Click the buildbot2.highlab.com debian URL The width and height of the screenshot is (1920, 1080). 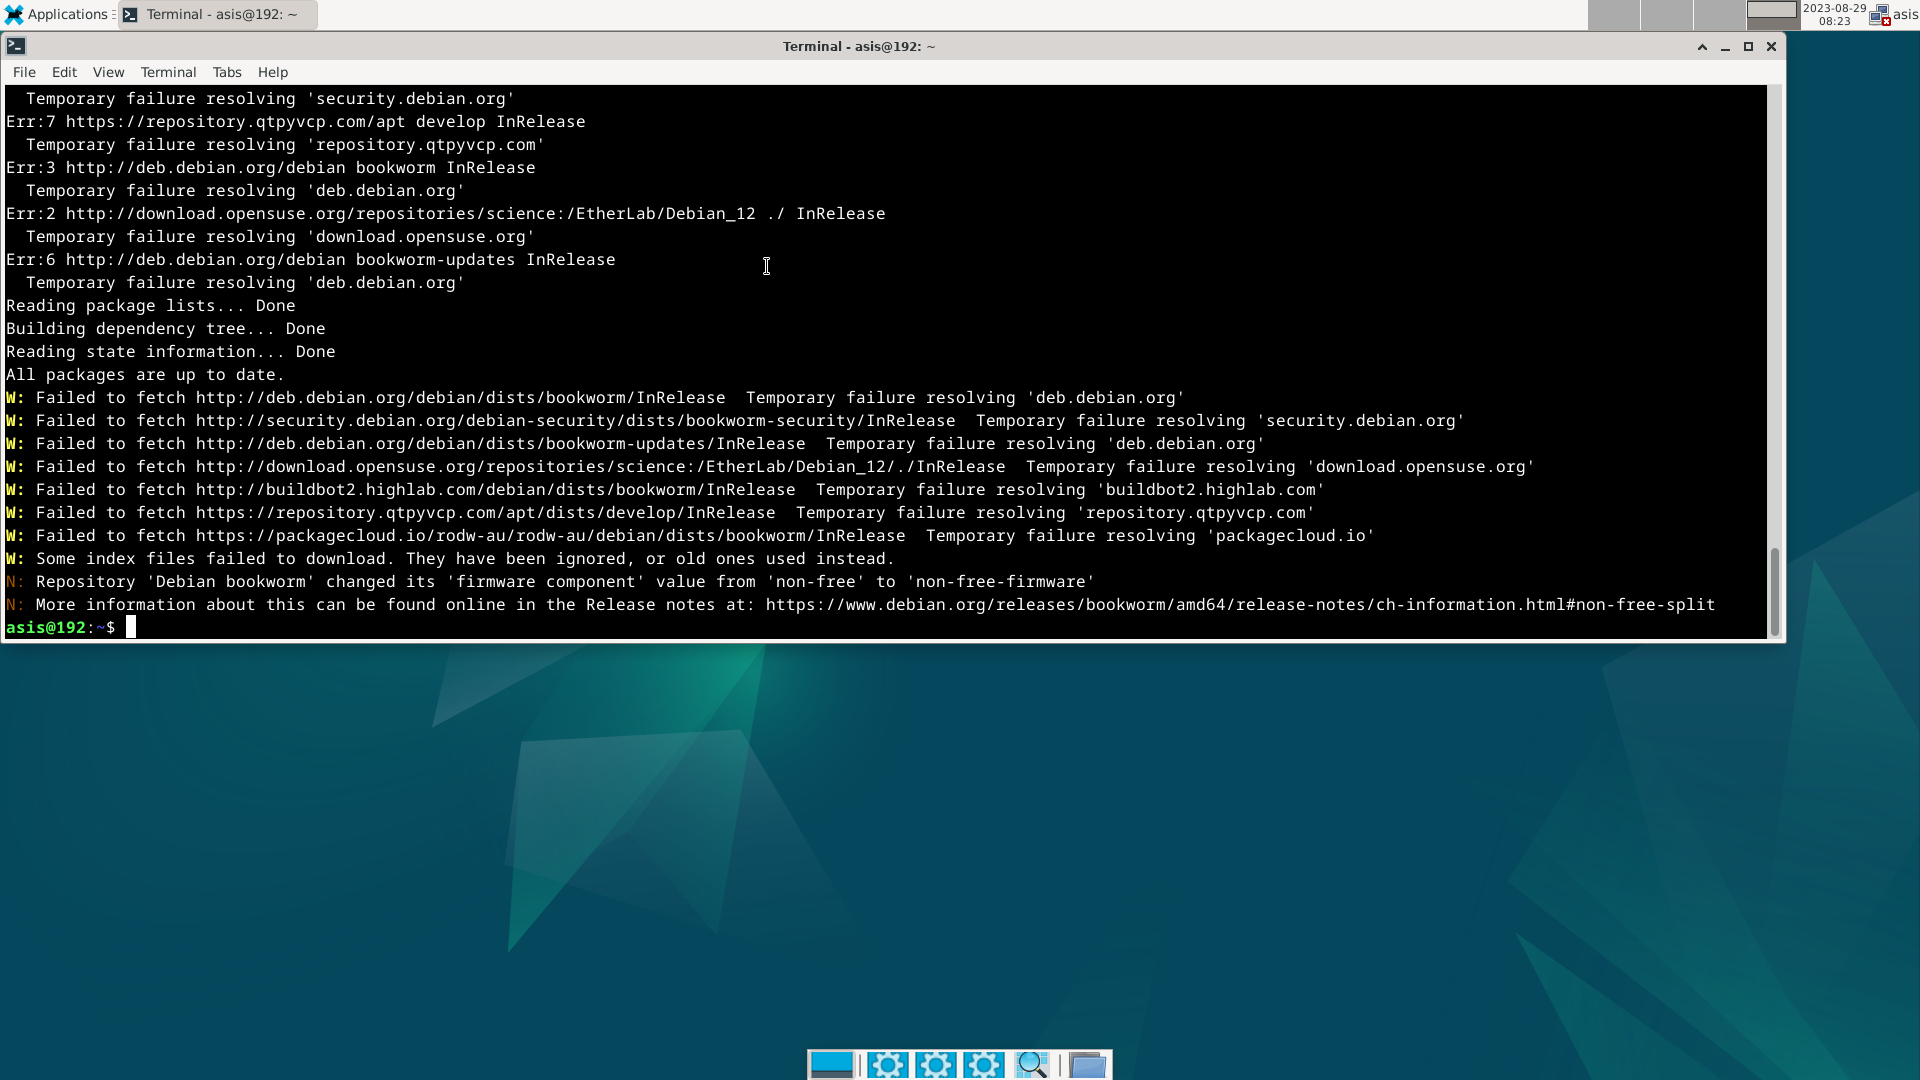coord(495,490)
